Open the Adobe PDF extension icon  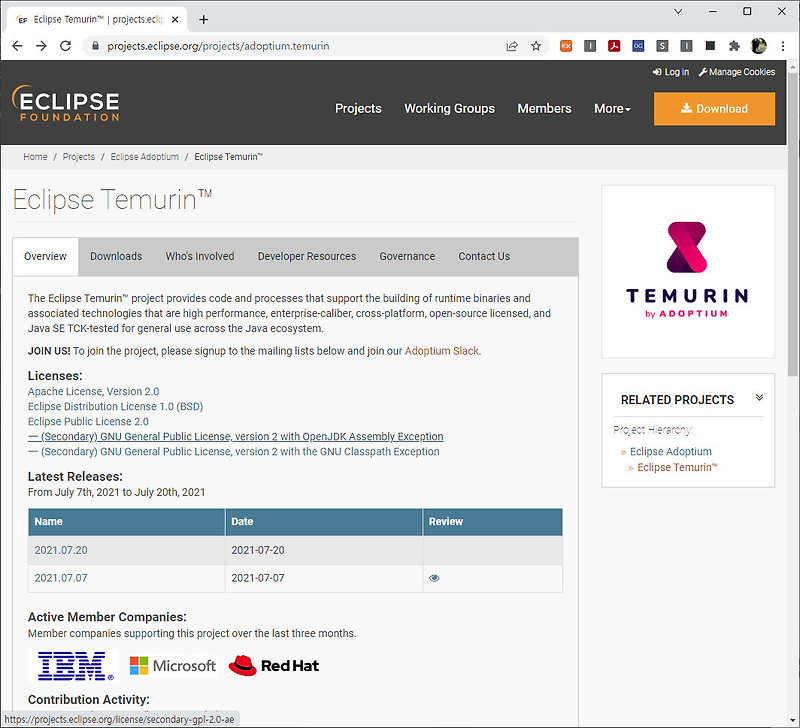click(x=614, y=46)
